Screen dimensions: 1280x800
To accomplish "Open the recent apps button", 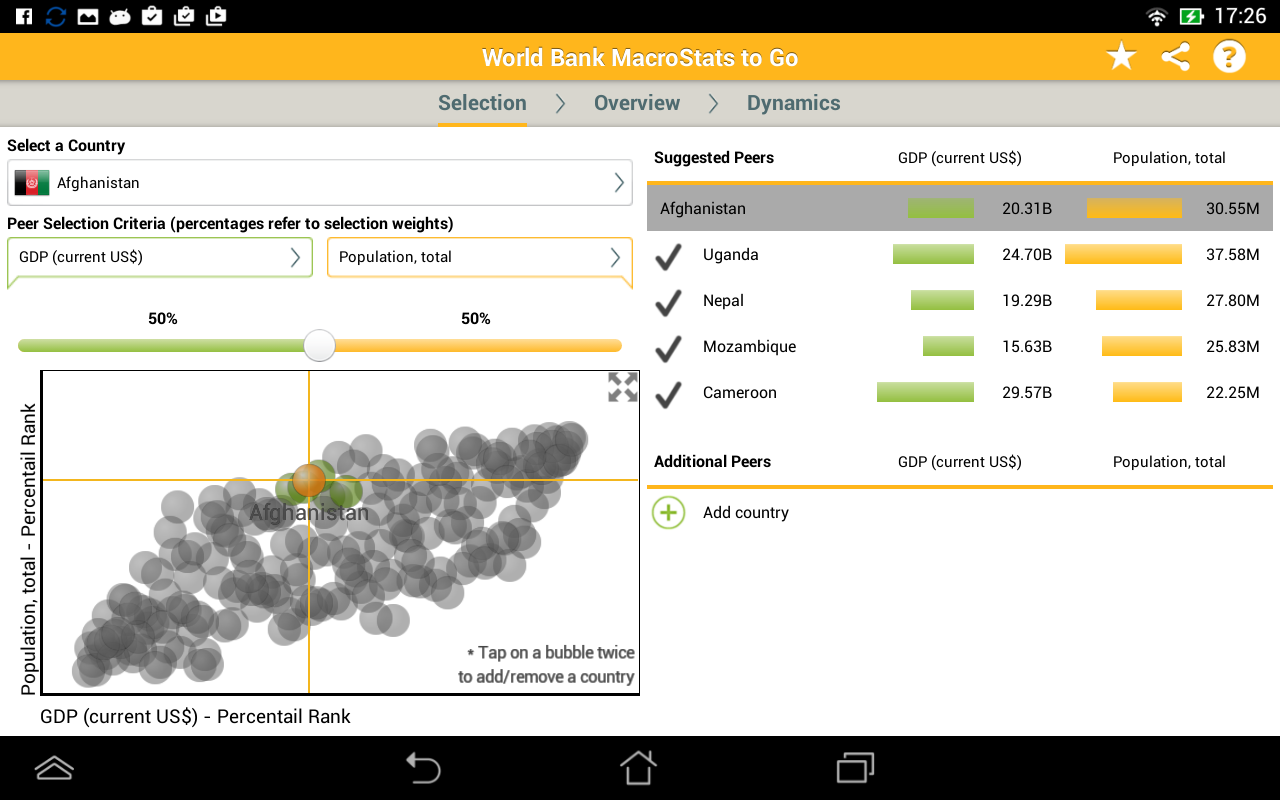I will point(855,768).
